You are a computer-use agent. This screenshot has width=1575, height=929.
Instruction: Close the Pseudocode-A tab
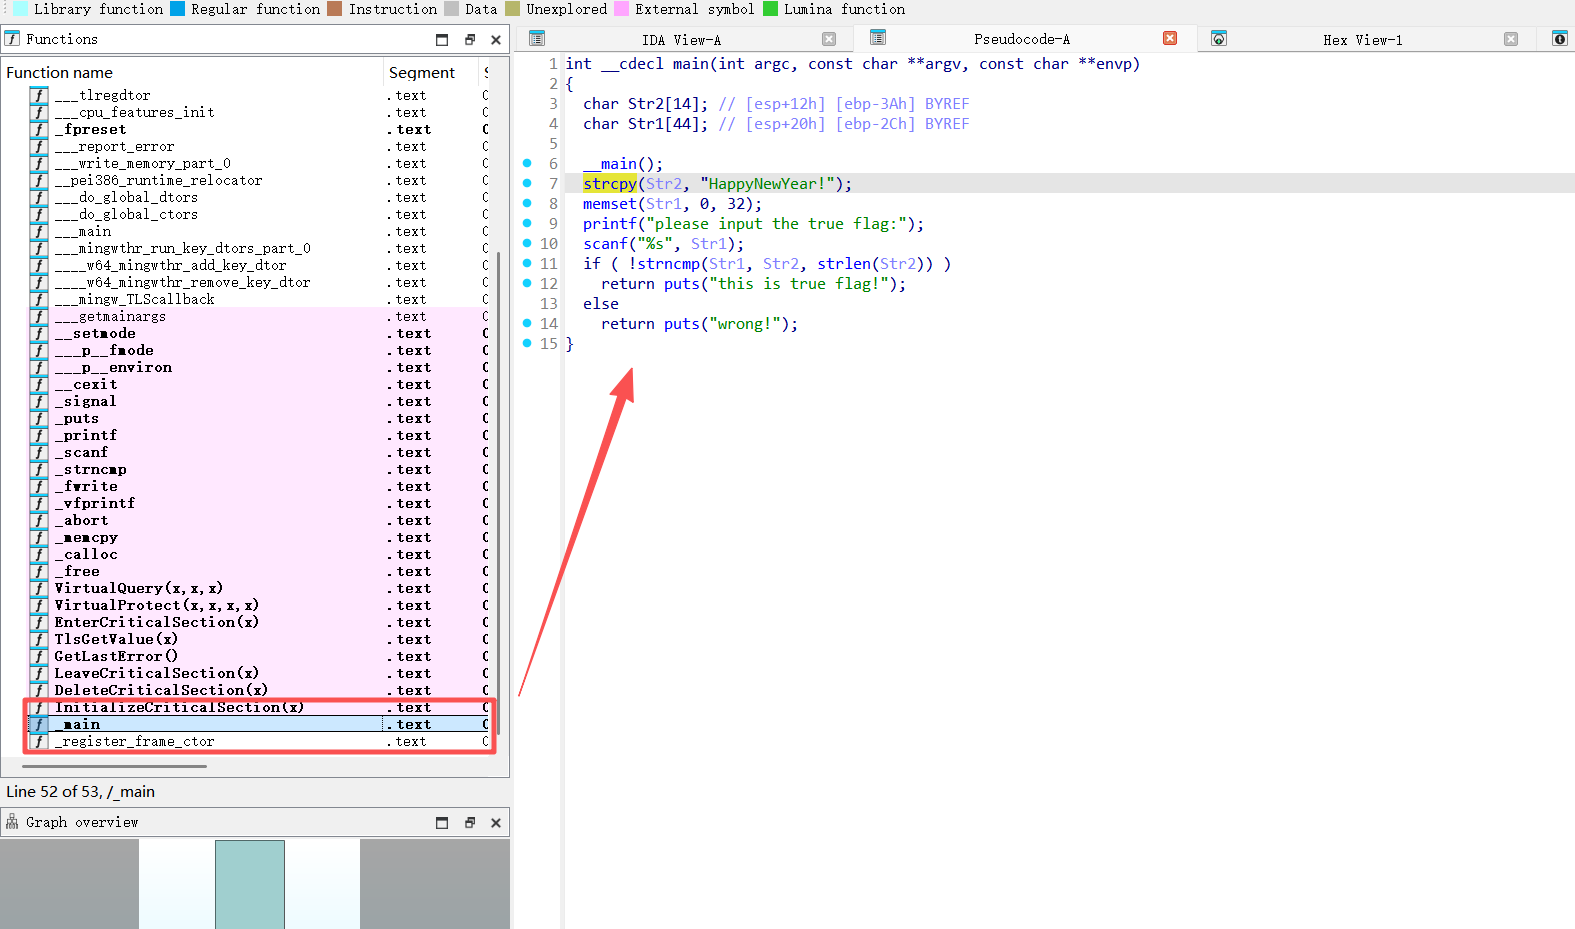pyautogui.click(x=1170, y=38)
